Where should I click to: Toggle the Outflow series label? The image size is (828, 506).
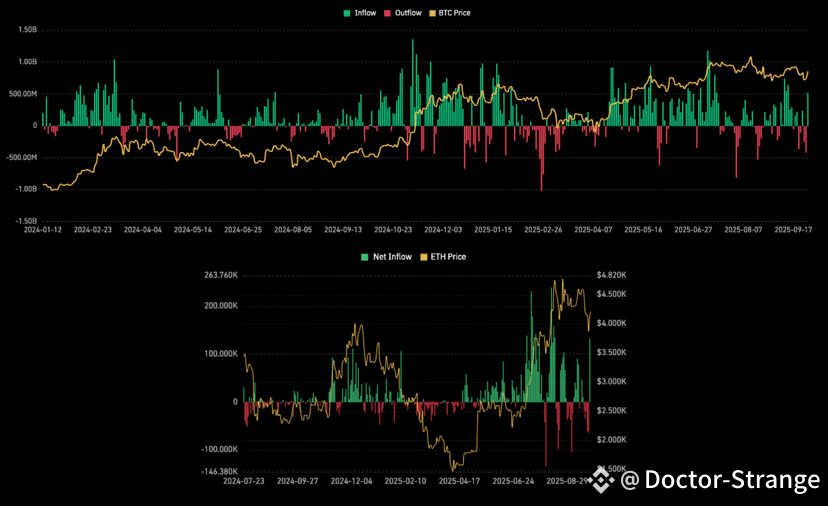408,13
